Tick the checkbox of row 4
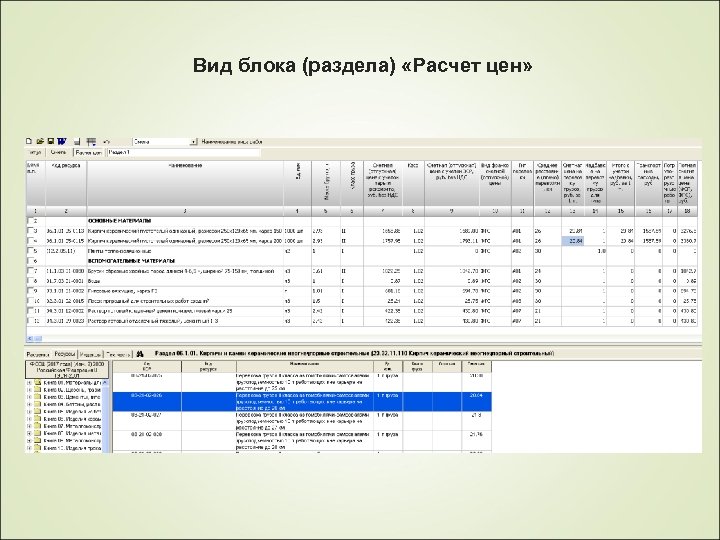 (31, 241)
